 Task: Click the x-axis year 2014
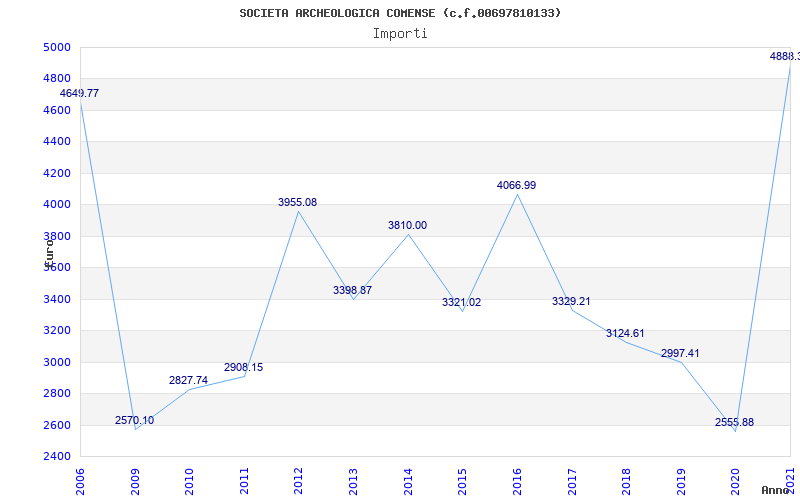[408, 481]
